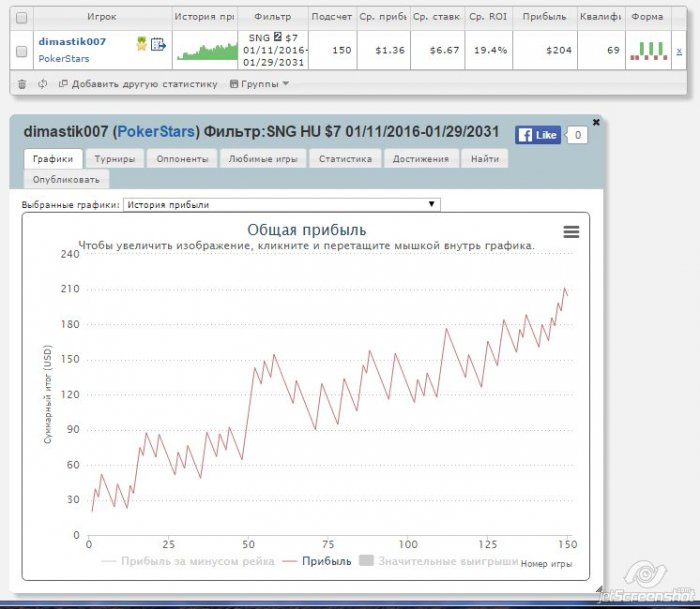The height and width of the screenshot is (609, 700).
Task: Toggle the Прибыль legend series
Action: coord(317,561)
